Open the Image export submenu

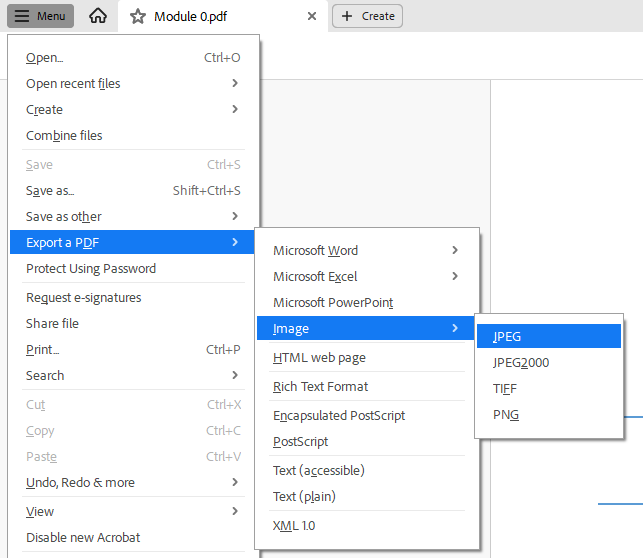366,328
